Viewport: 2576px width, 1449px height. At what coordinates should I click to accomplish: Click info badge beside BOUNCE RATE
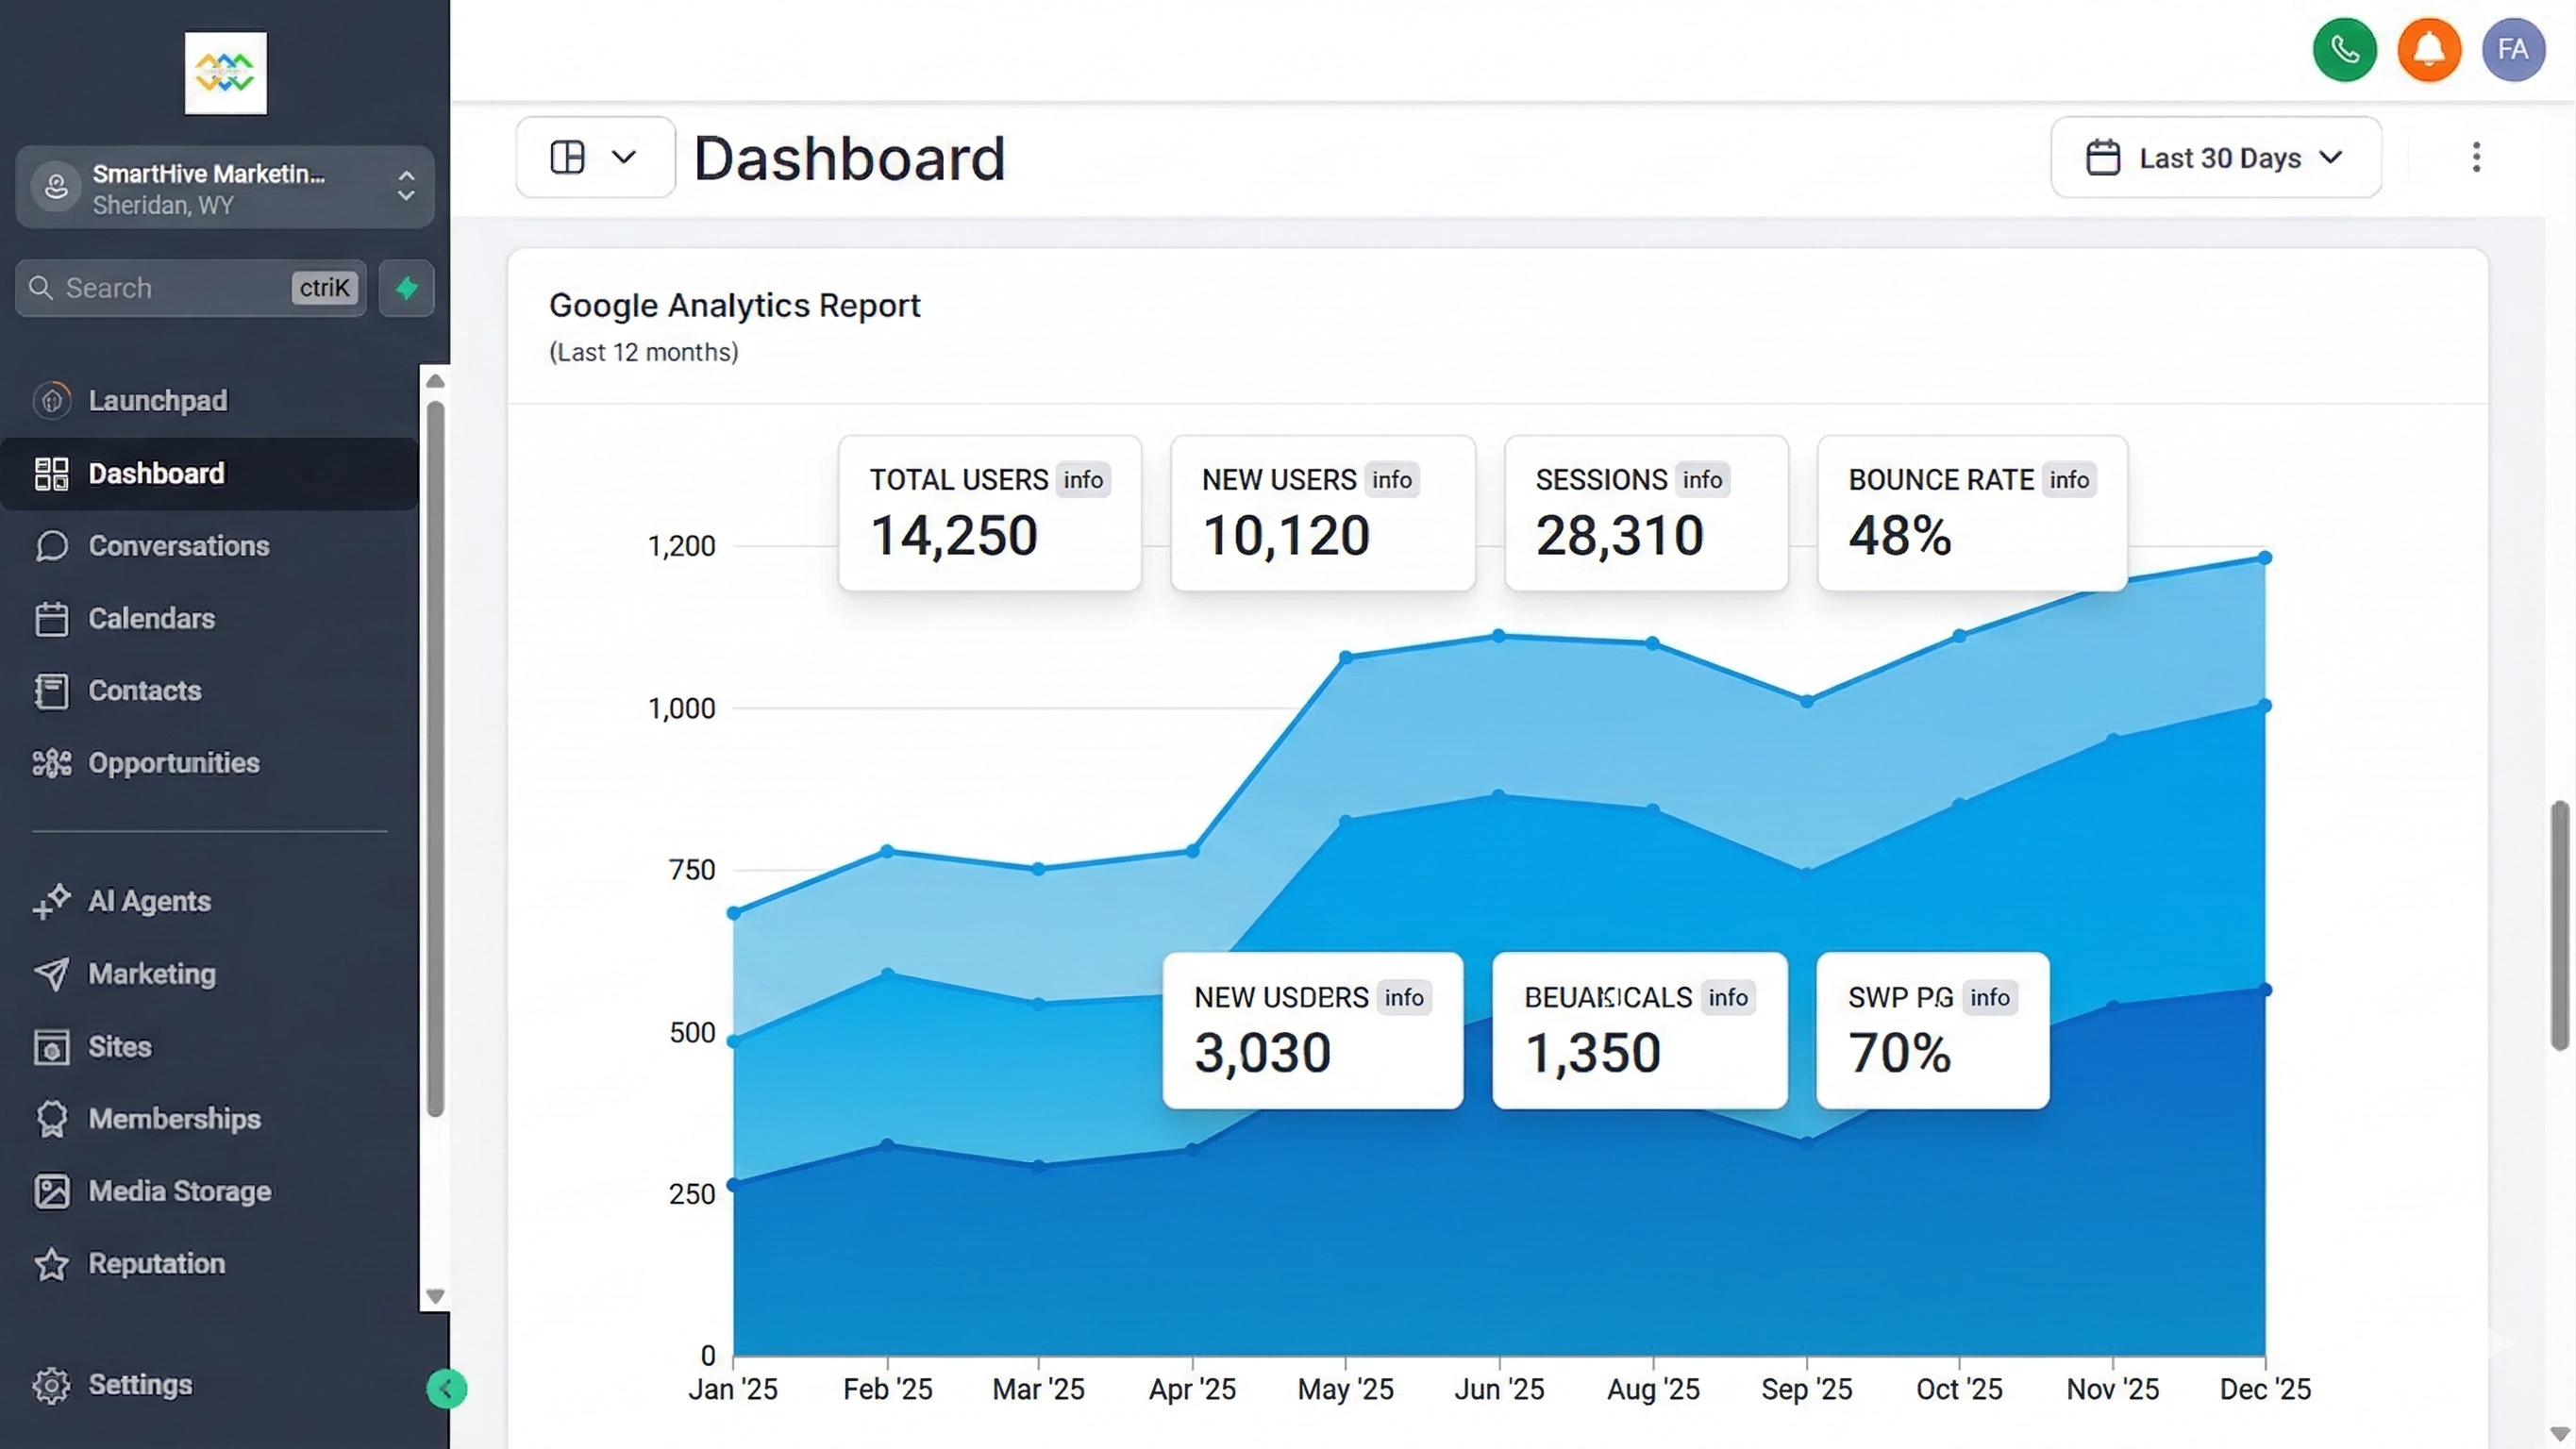(2068, 480)
